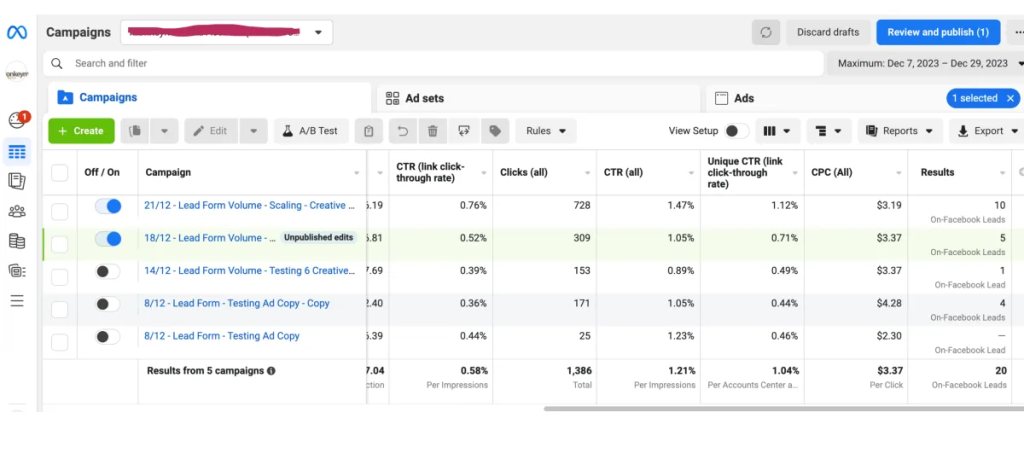The width and height of the screenshot is (1024, 459).
Task: Turn off the 21/12 Lead Form Volume campaign
Action: [x=107, y=206]
